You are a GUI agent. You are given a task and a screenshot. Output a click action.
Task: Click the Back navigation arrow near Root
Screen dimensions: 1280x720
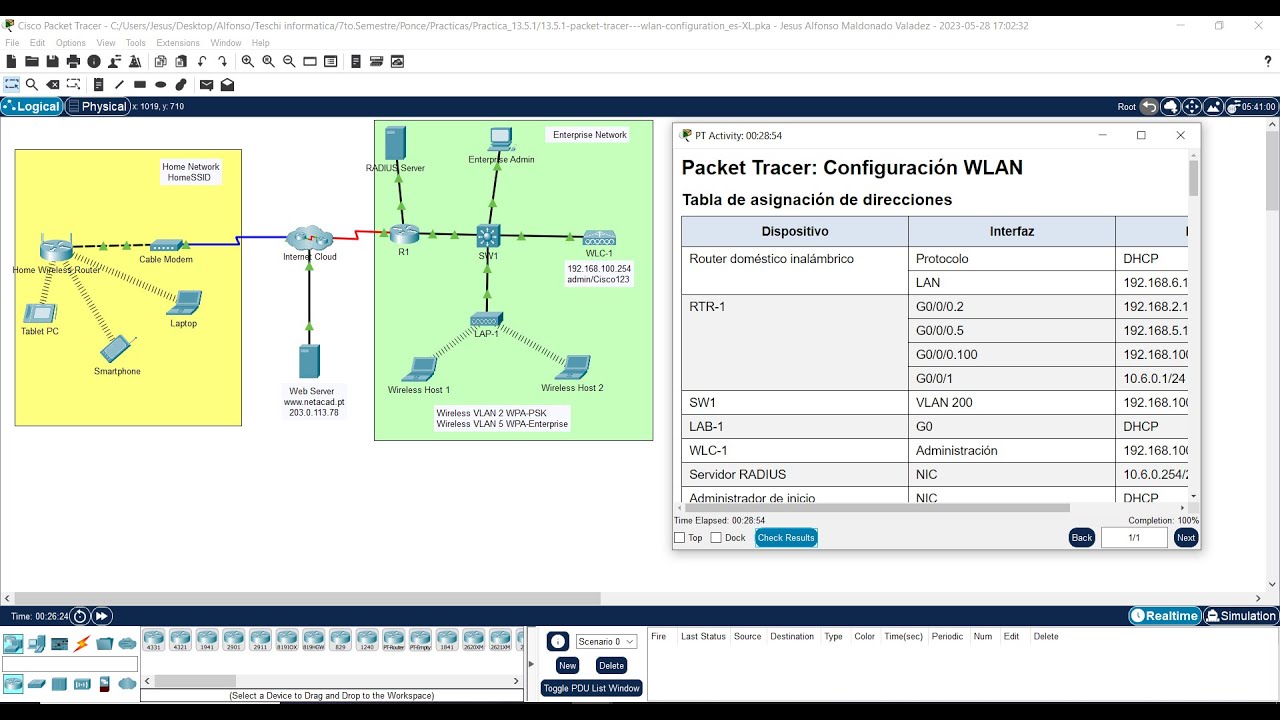point(1149,106)
